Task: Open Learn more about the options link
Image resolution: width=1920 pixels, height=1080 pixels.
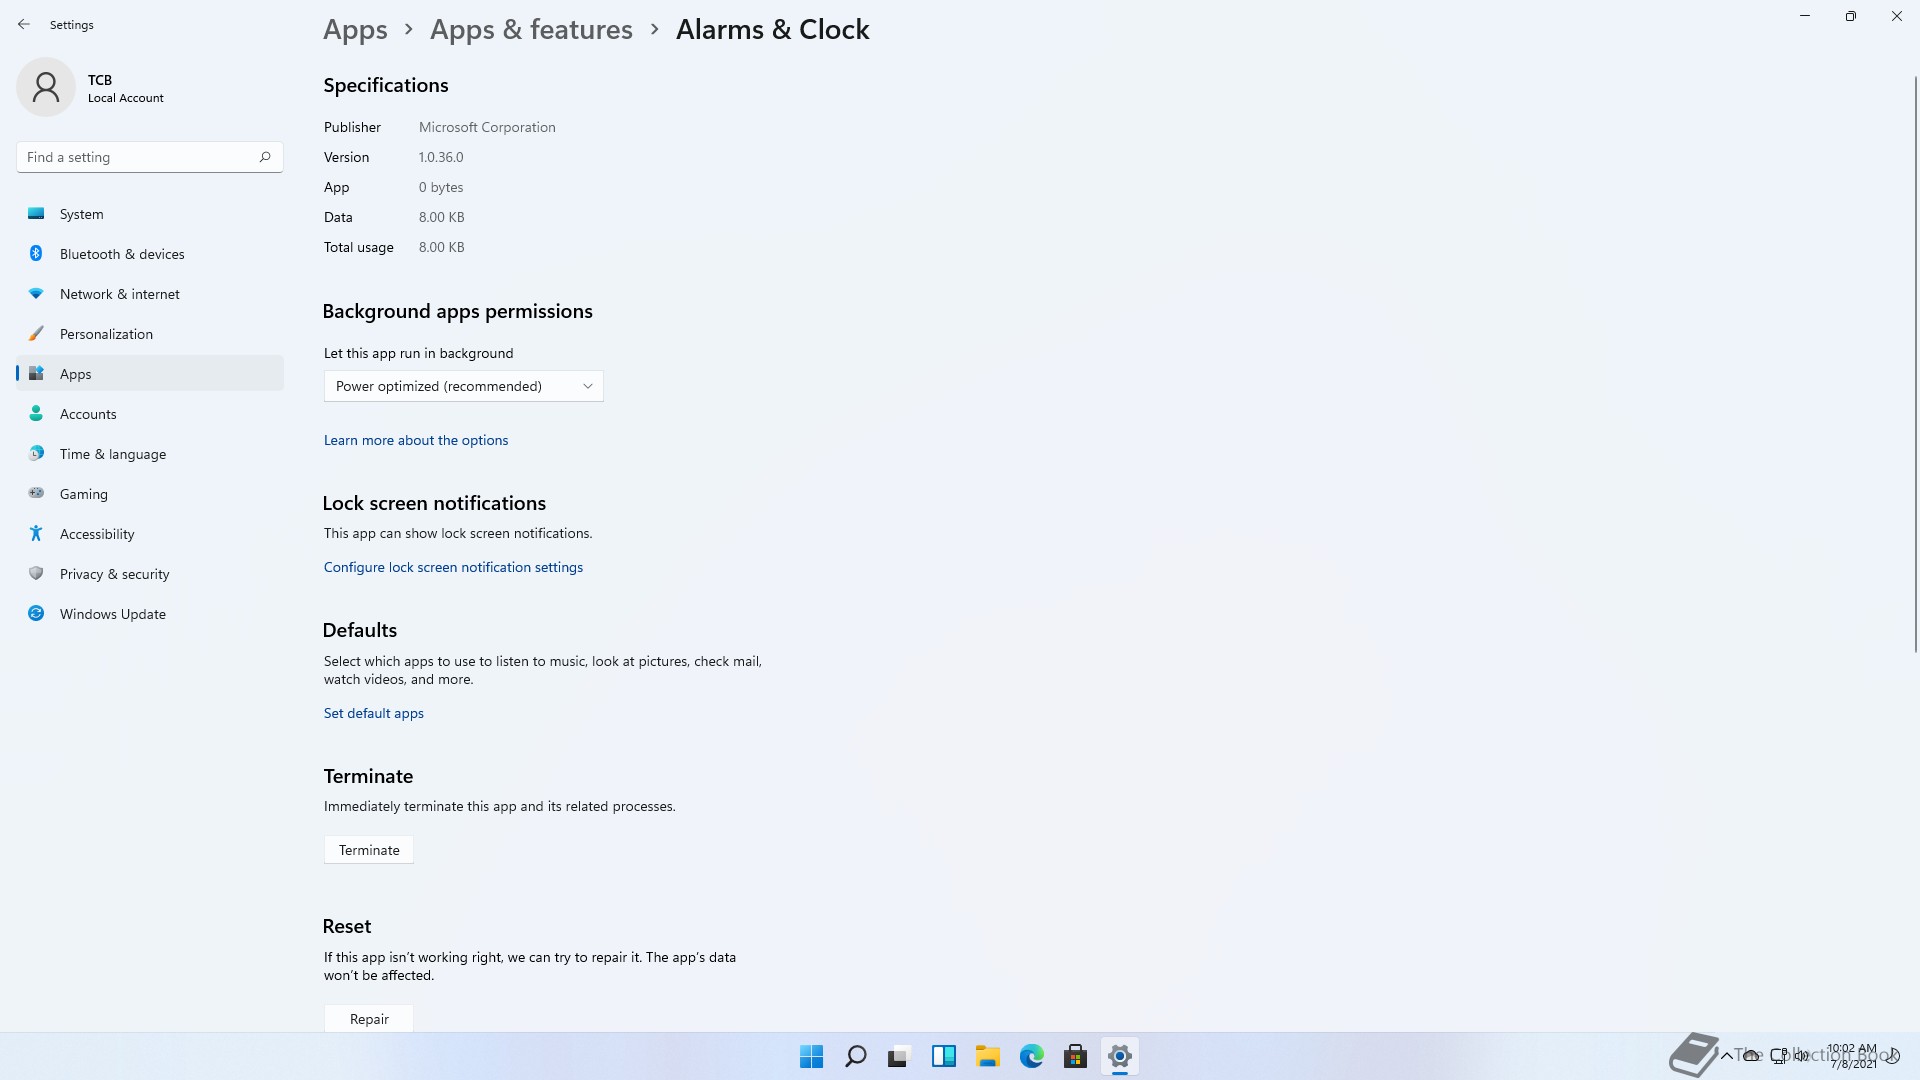Action: point(416,440)
